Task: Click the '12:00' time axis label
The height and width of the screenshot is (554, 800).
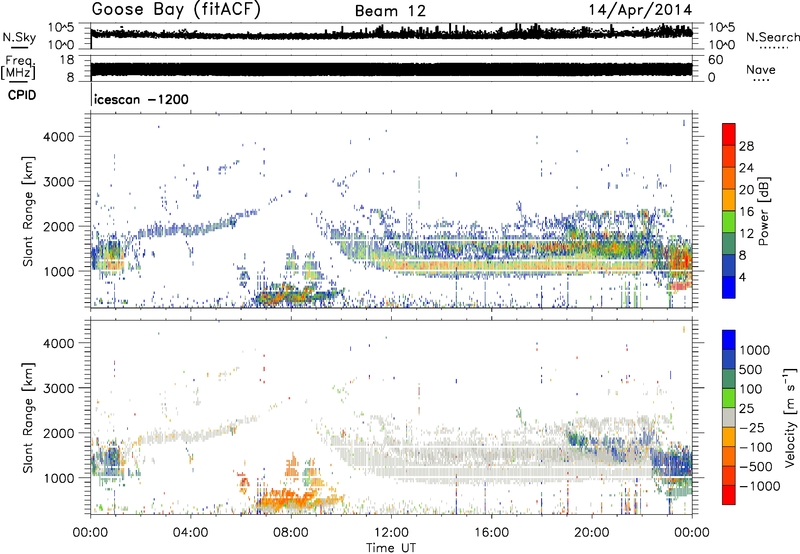Action: point(391,533)
